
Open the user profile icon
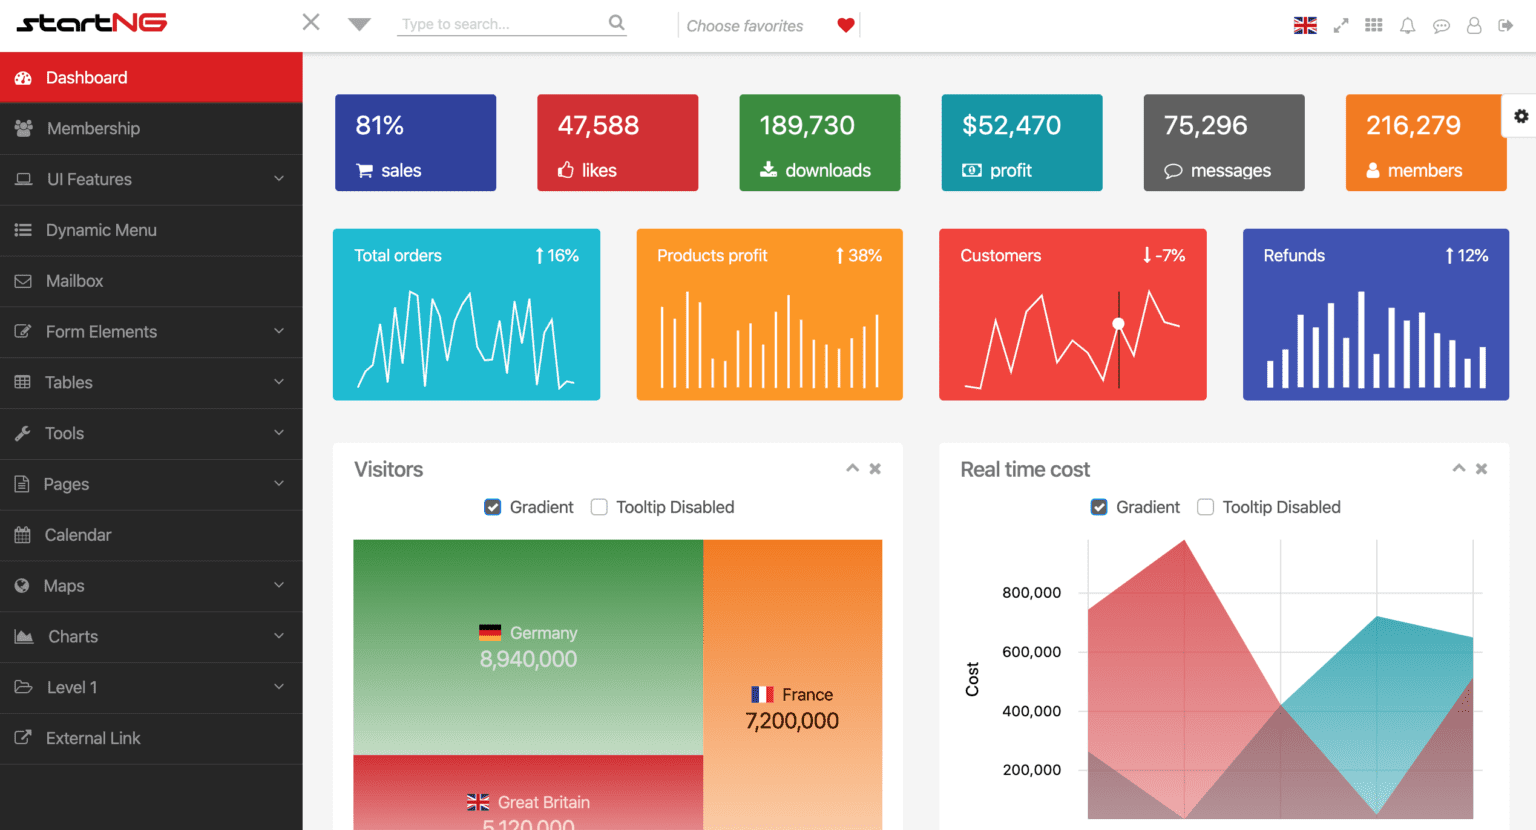pos(1473,25)
